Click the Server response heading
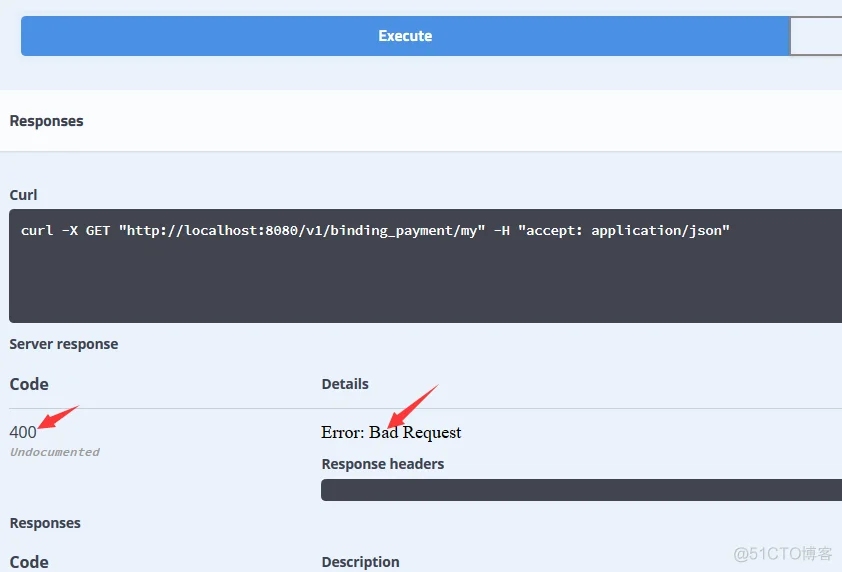Image resolution: width=842 pixels, height=572 pixels. point(64,344)
